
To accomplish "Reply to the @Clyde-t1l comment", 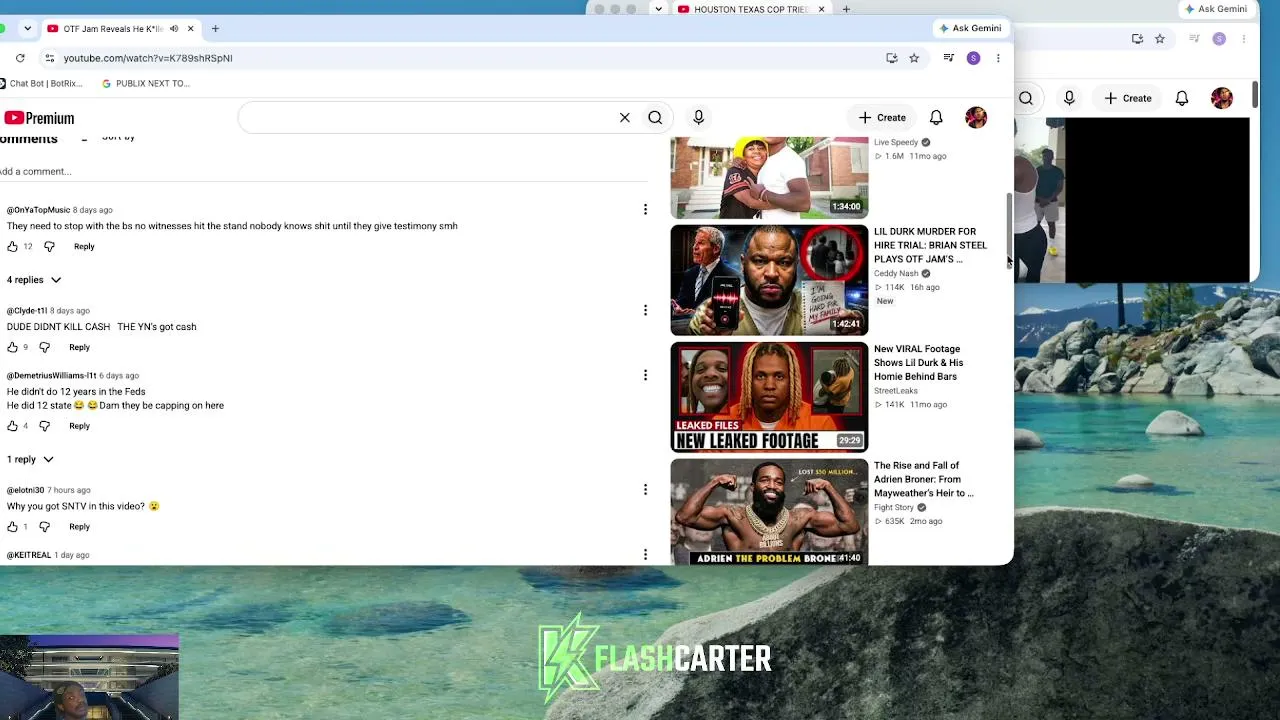I will pyautogui.click(x=79, y=347).
